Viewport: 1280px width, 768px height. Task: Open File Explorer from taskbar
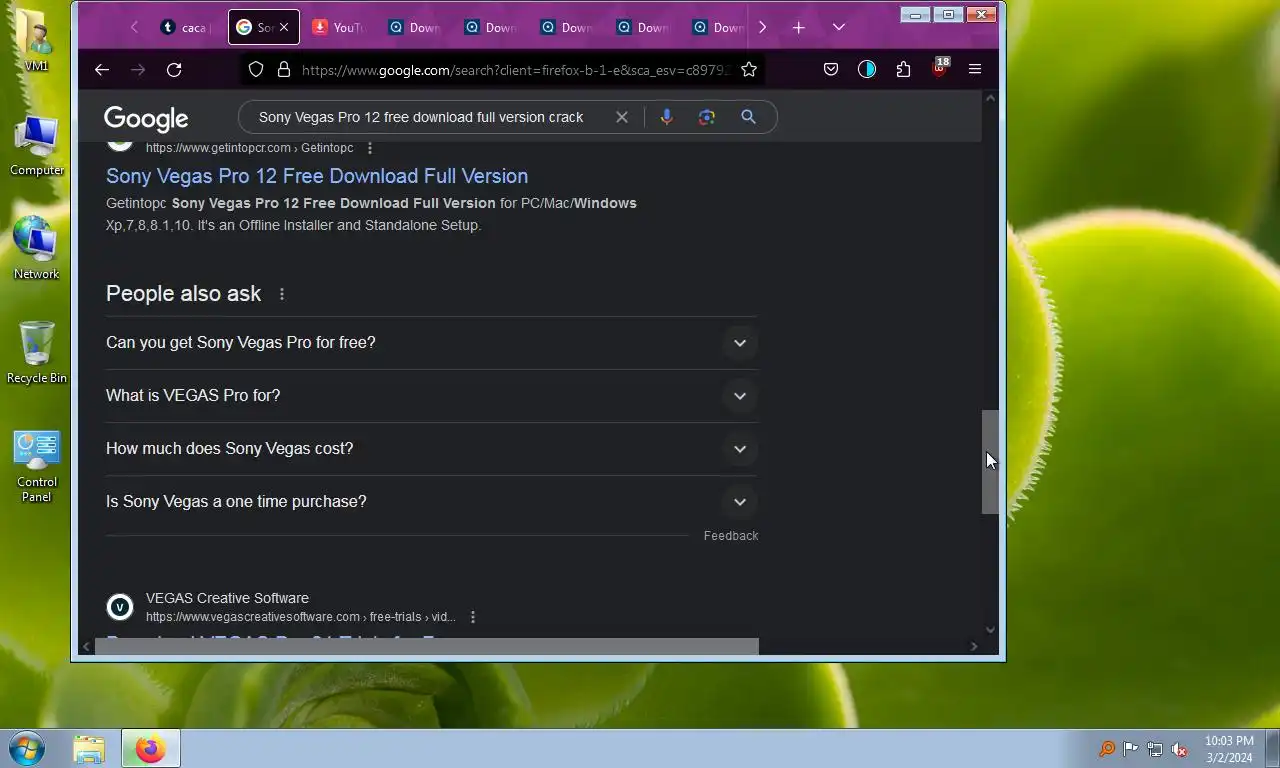click(x=89, y=748)
